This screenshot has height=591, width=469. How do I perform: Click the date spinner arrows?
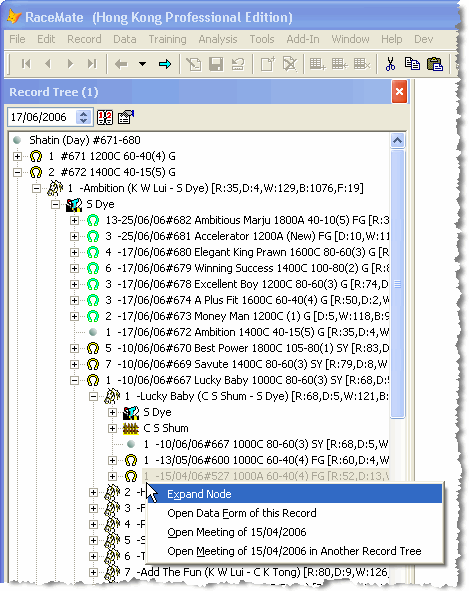coord(83,117)
